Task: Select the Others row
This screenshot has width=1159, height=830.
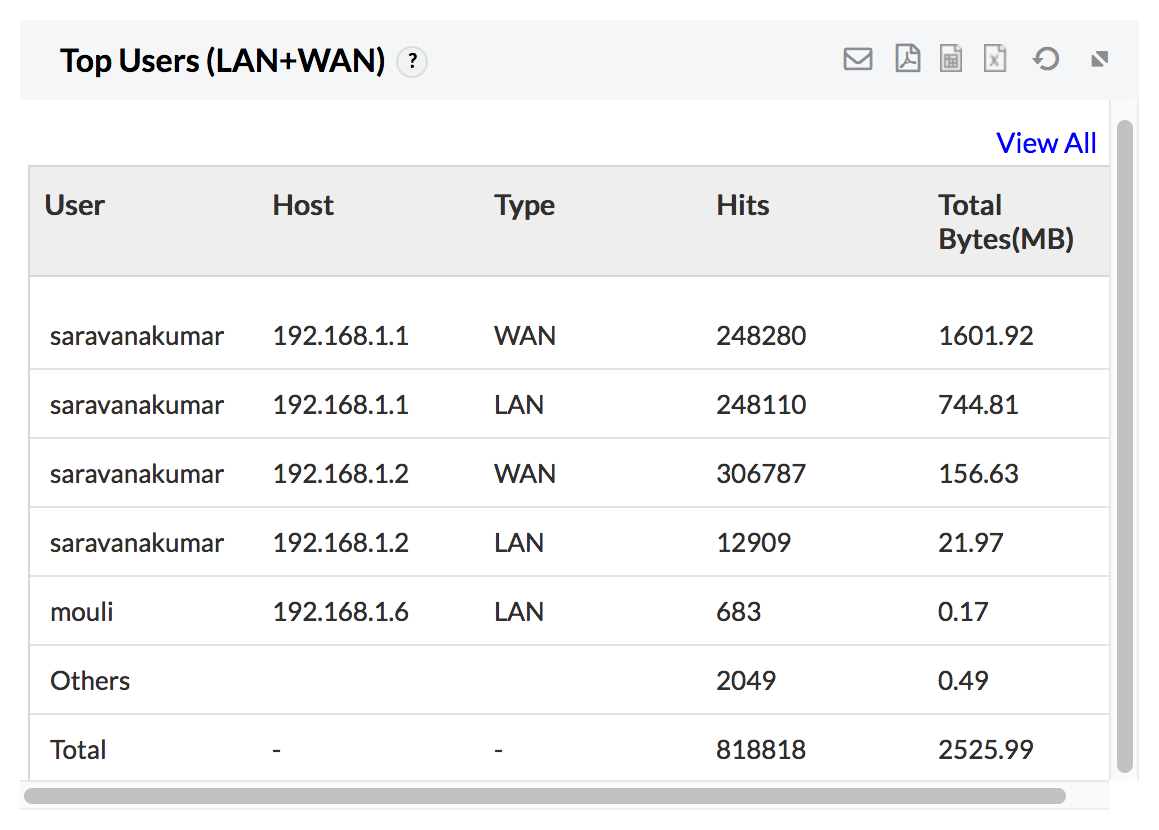Action: pyautogui.click(x=90, y=681)
